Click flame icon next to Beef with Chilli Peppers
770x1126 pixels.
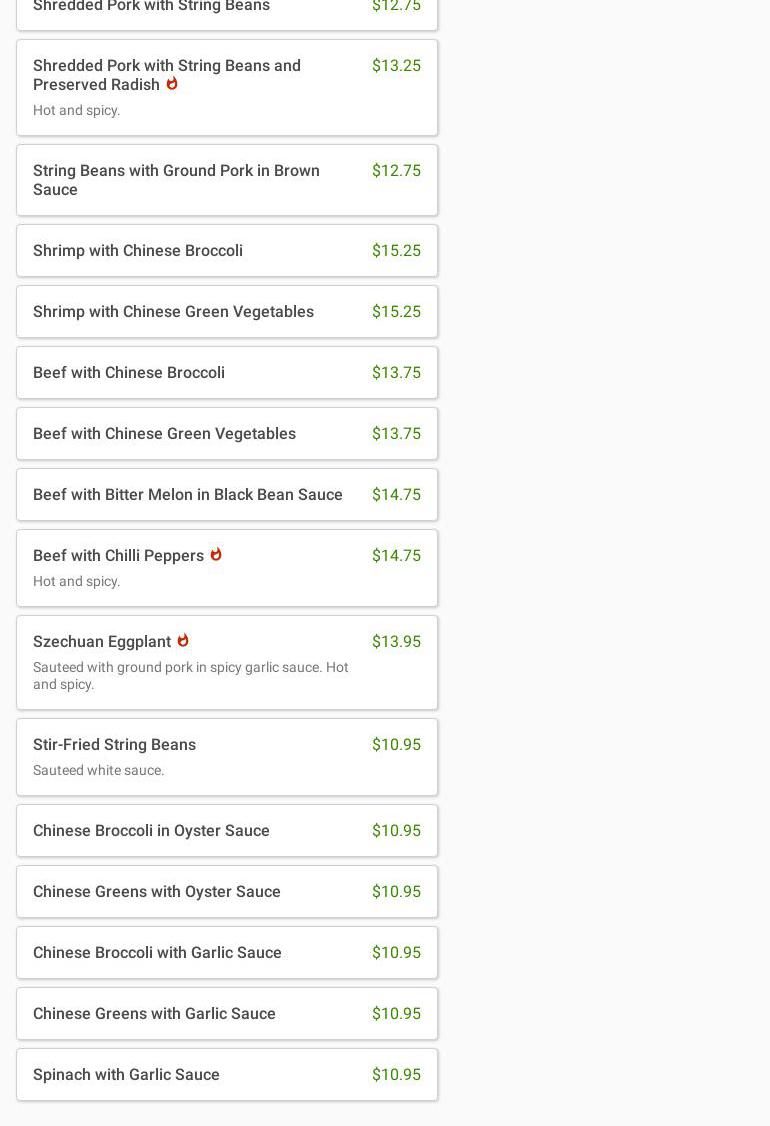[216, 554]
